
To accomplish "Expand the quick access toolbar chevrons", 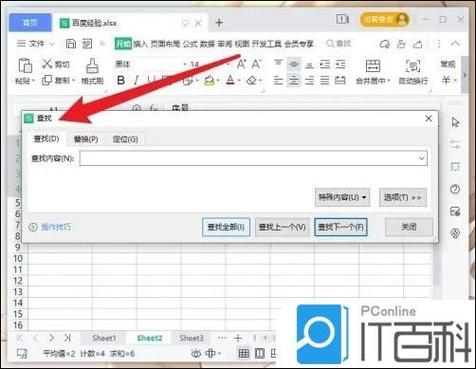I will click(x=102, y=44).
